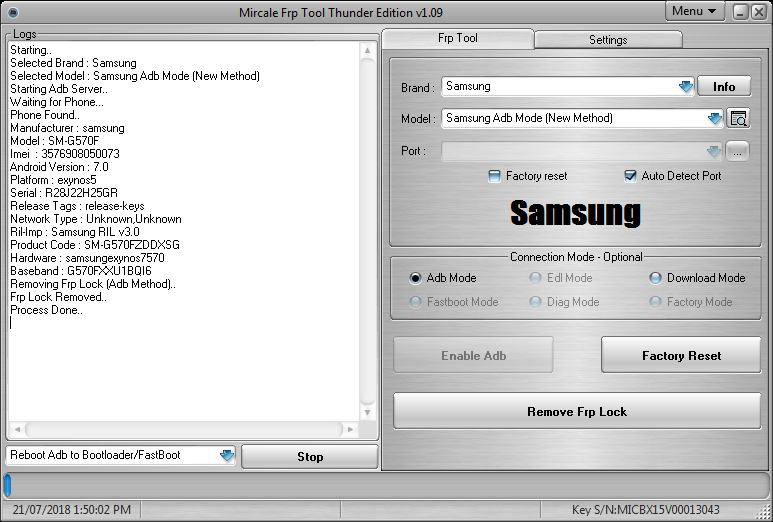The width and height of the screenshot is (773, 522).
Task: Click the log scroll up arrow
Action: tap(367, 50)
